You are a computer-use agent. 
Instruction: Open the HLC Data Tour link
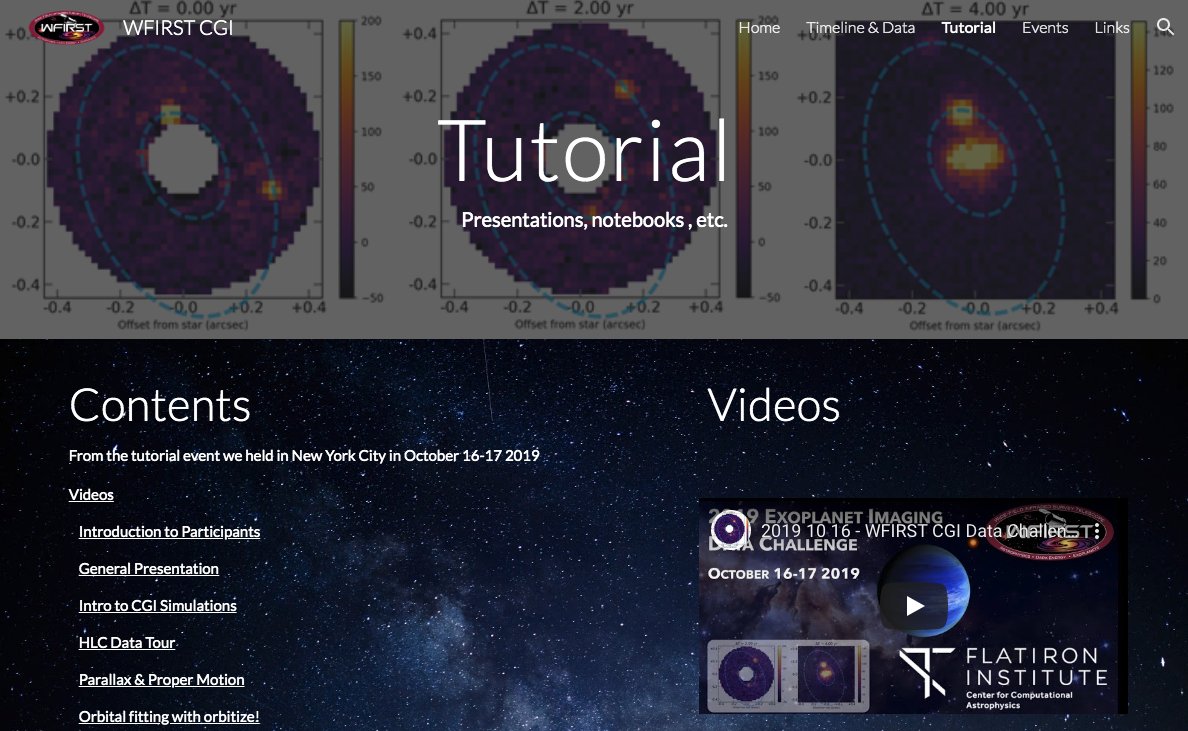pos(127,643)
